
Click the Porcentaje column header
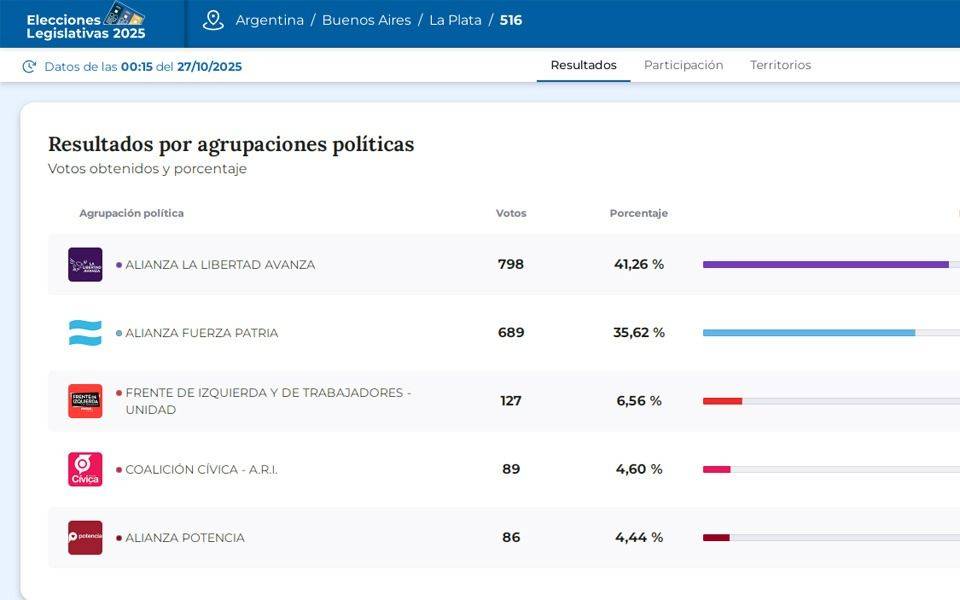click(638, 213)
